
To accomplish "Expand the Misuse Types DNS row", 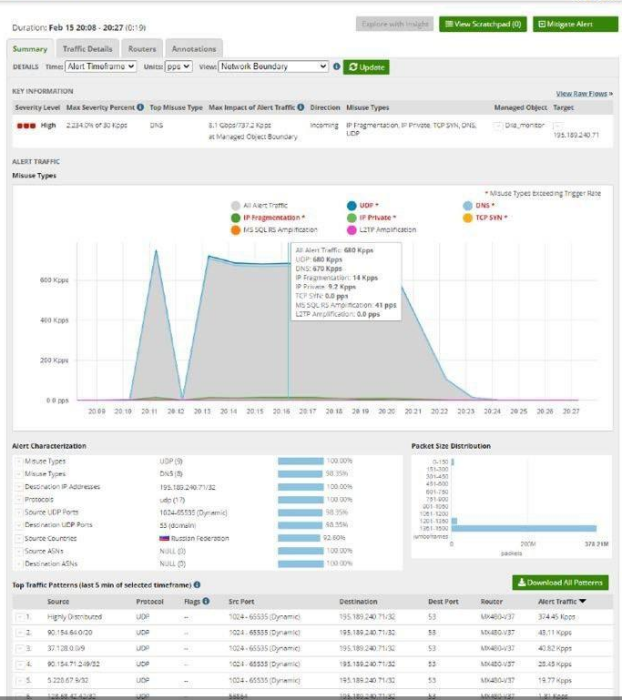I will [x=19, y=474].
